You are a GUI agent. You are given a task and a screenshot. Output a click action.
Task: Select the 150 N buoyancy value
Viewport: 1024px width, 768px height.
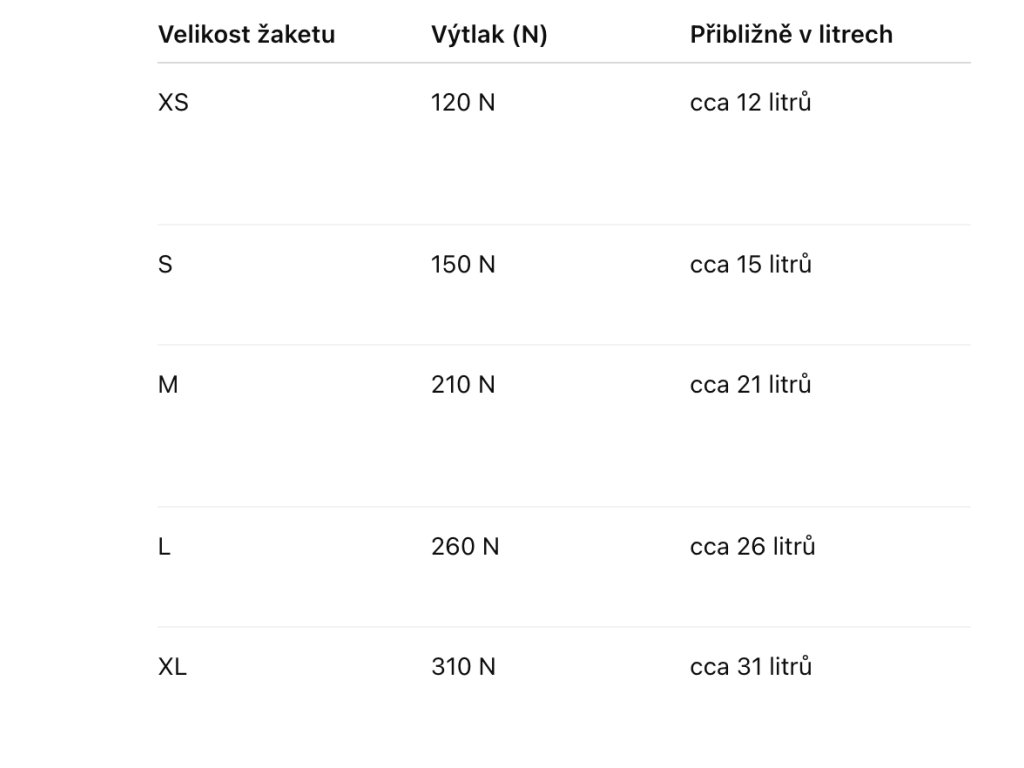tap(463, 265)
